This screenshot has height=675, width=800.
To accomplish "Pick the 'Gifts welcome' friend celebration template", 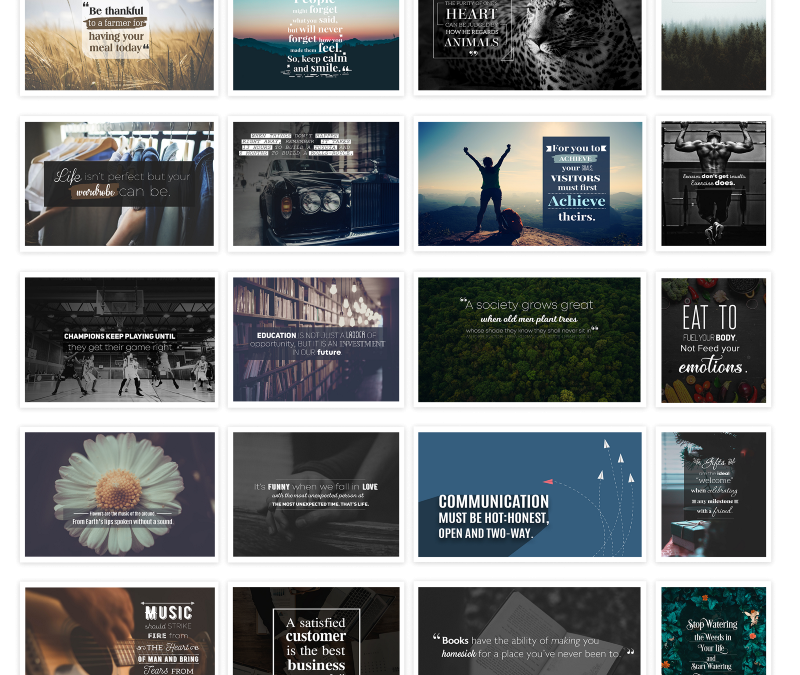I will click(x=713, y=494).
